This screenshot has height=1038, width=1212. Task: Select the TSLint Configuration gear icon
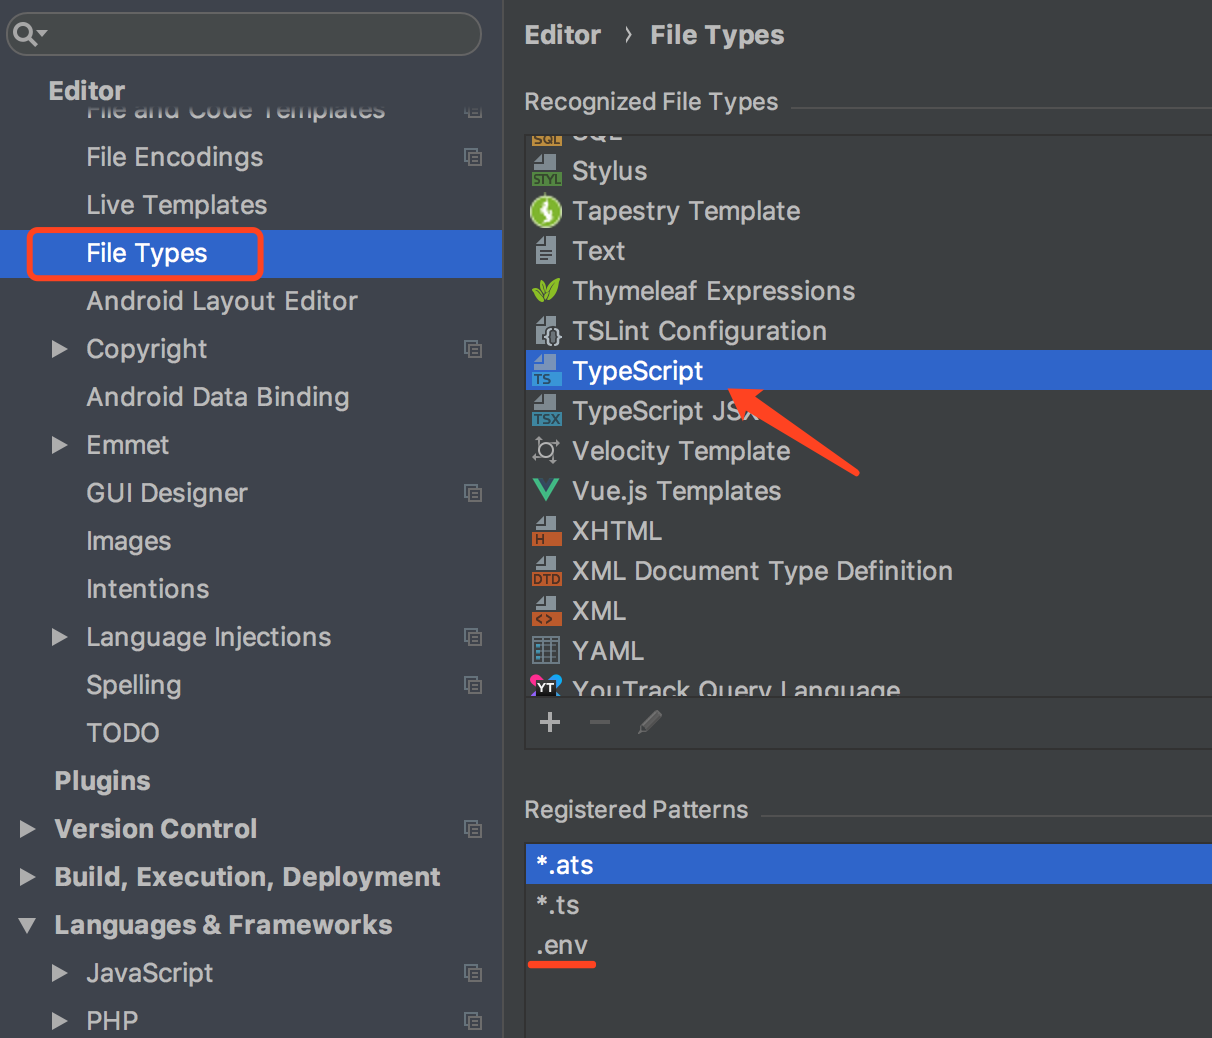pos(546,330)
